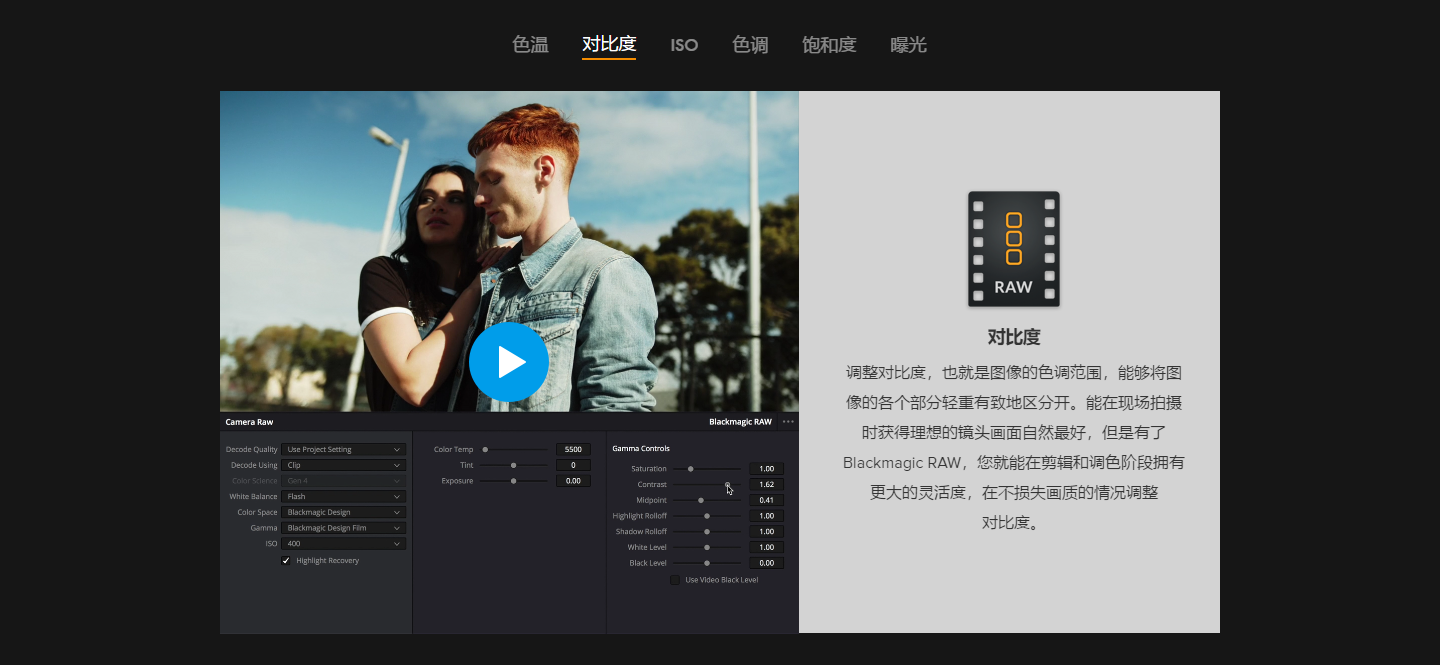Expand the White Balance dropdown

click(343, 497)
